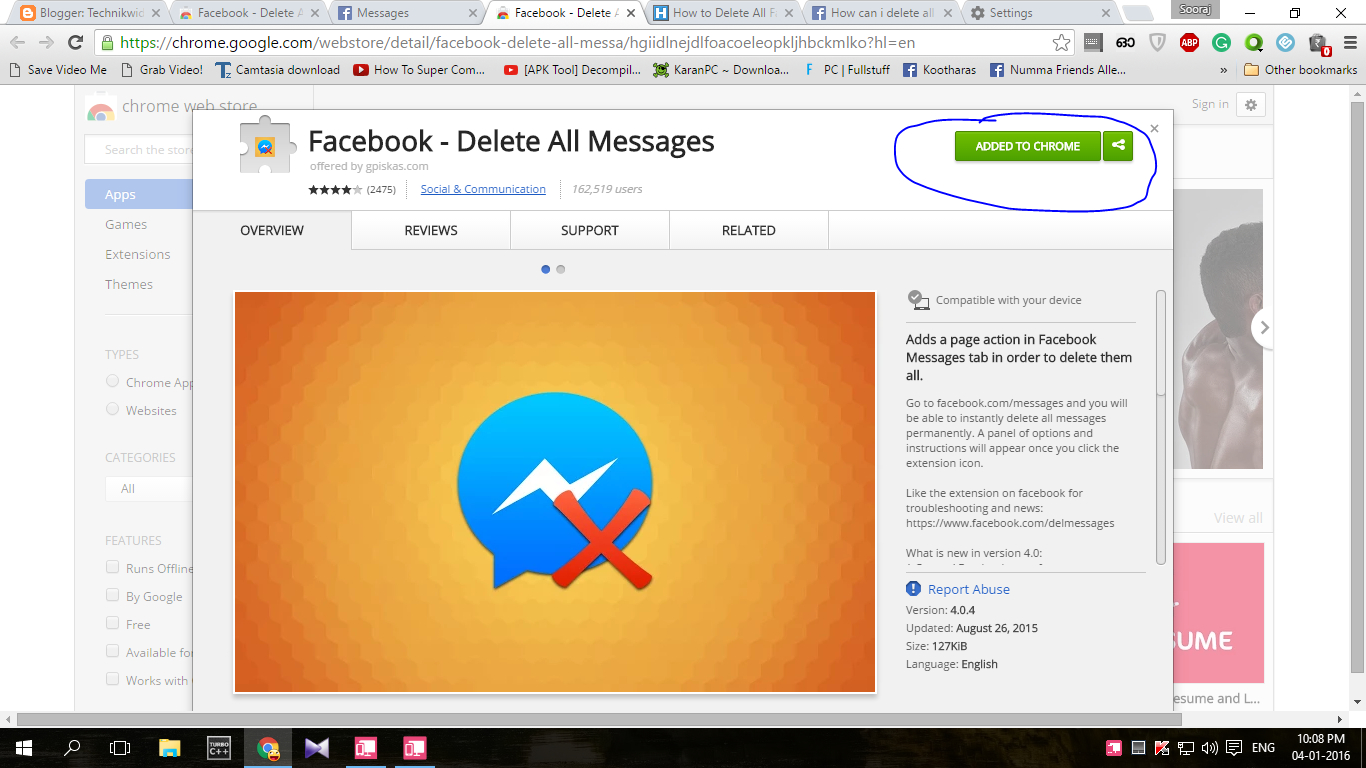Select first screenshot carousel dot
This screenshot has width=1366, height=768.
coord(545,269)
